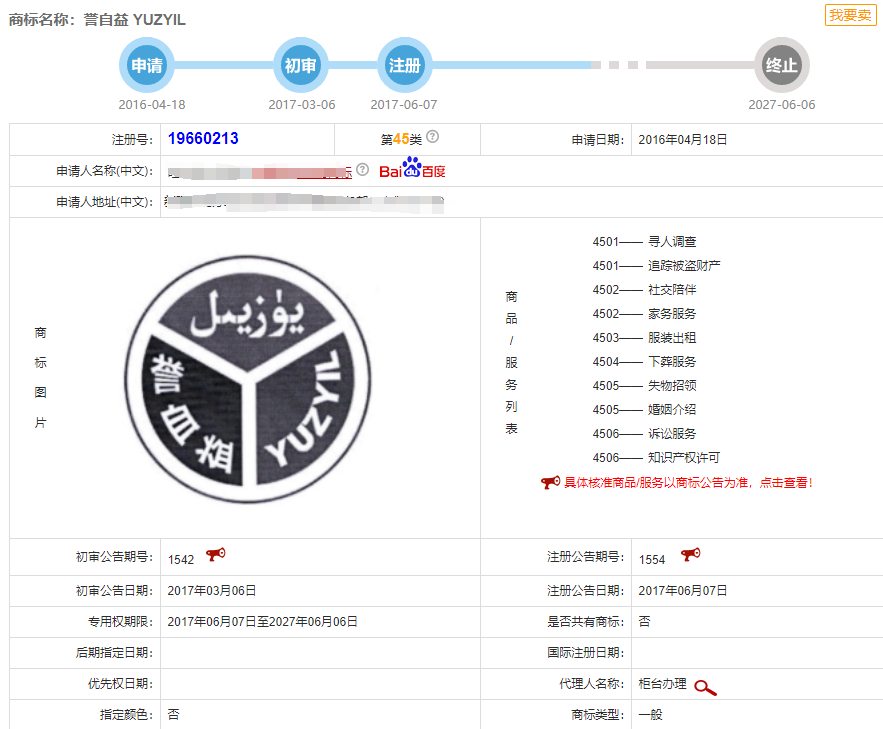Select the 4503 服装出租 service row
883x729 pixels.
tap(644, 338)
